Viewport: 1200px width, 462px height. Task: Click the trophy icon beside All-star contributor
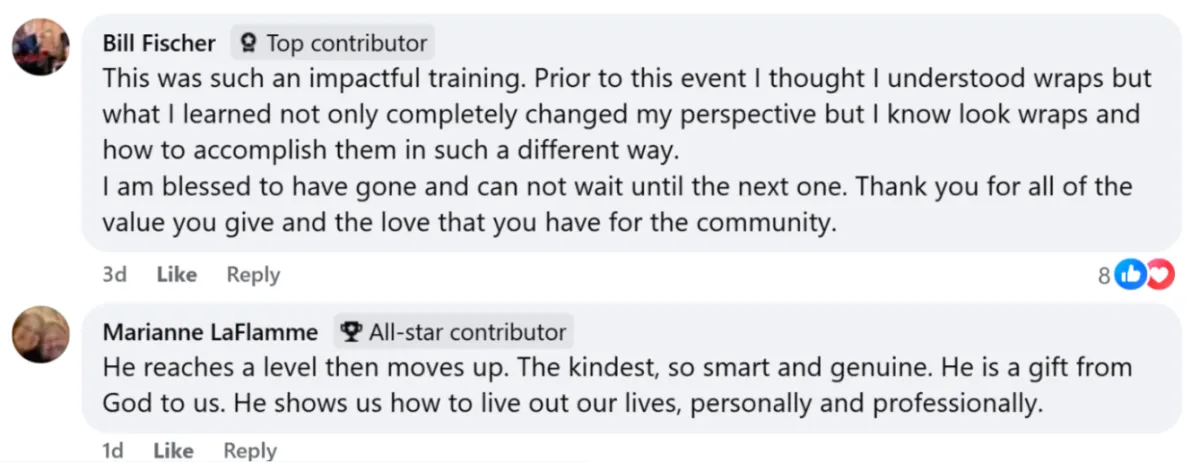351,331
